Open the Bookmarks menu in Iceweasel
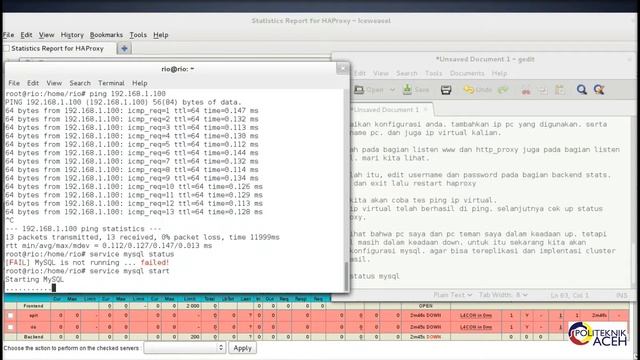 106,35
